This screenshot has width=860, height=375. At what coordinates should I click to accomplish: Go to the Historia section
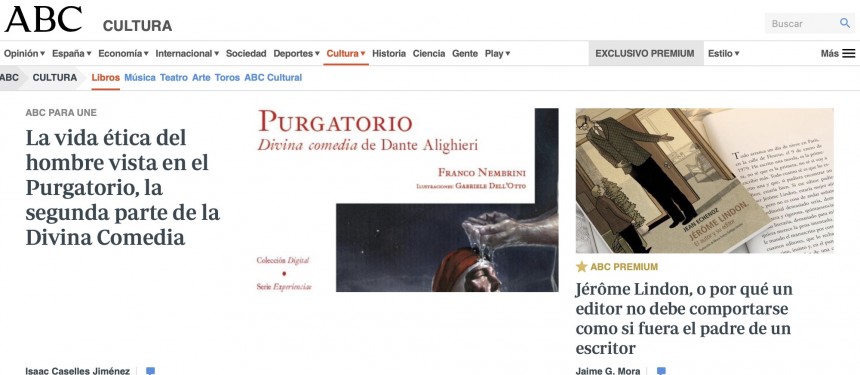click(x=389, y=53)
